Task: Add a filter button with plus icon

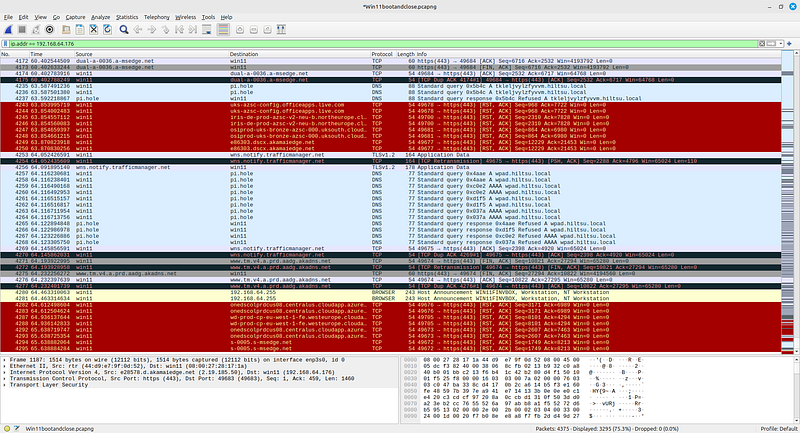Action: pos(789,44)
